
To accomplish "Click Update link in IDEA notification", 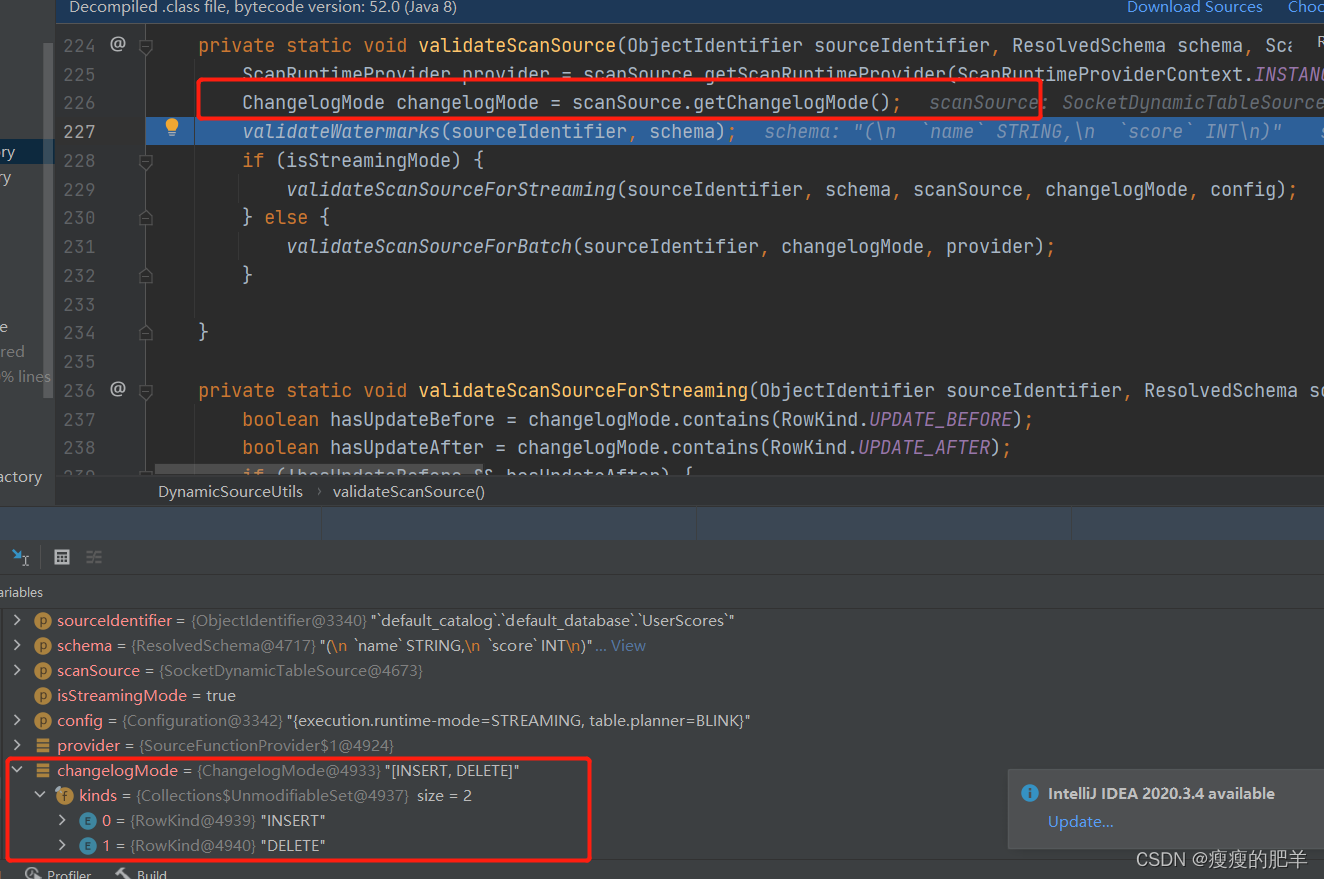I will [x=1080, y=822].
